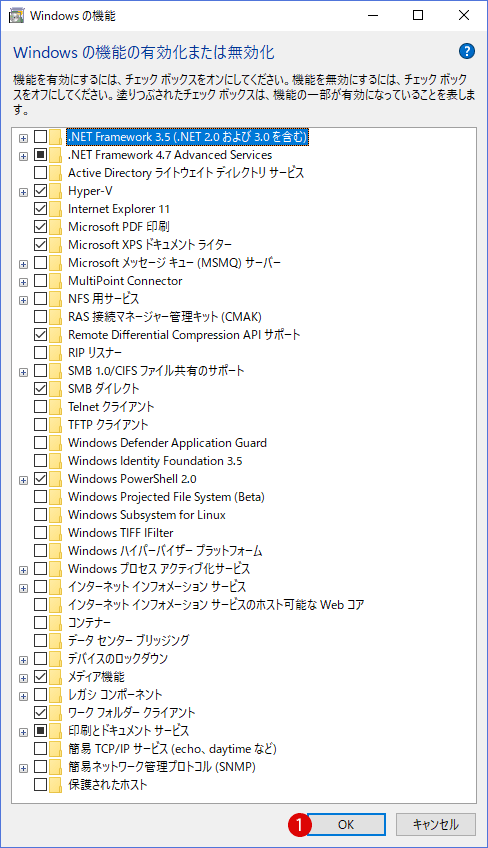The width and height of the screenshot is (488, 848).
Task: Expand the NFS 用サービス node
Action: click(x=23, y=300)
